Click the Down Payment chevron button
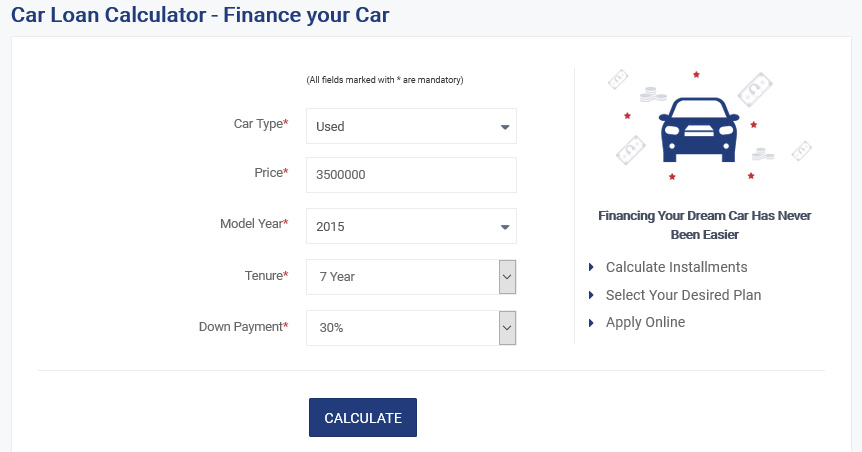This screenshot has height=452, width=862. pos(507,328)
